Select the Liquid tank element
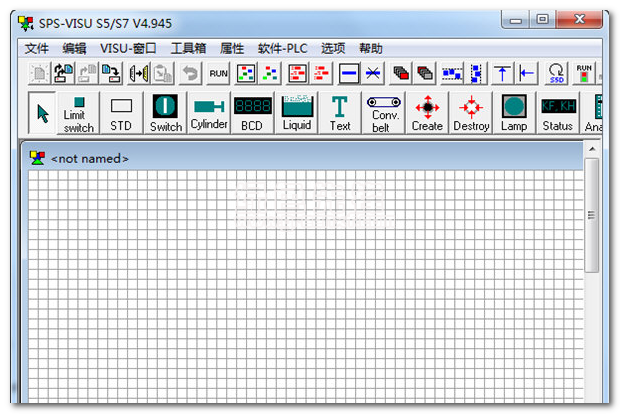This screenshot has width=620, height=414. point(297,113)
